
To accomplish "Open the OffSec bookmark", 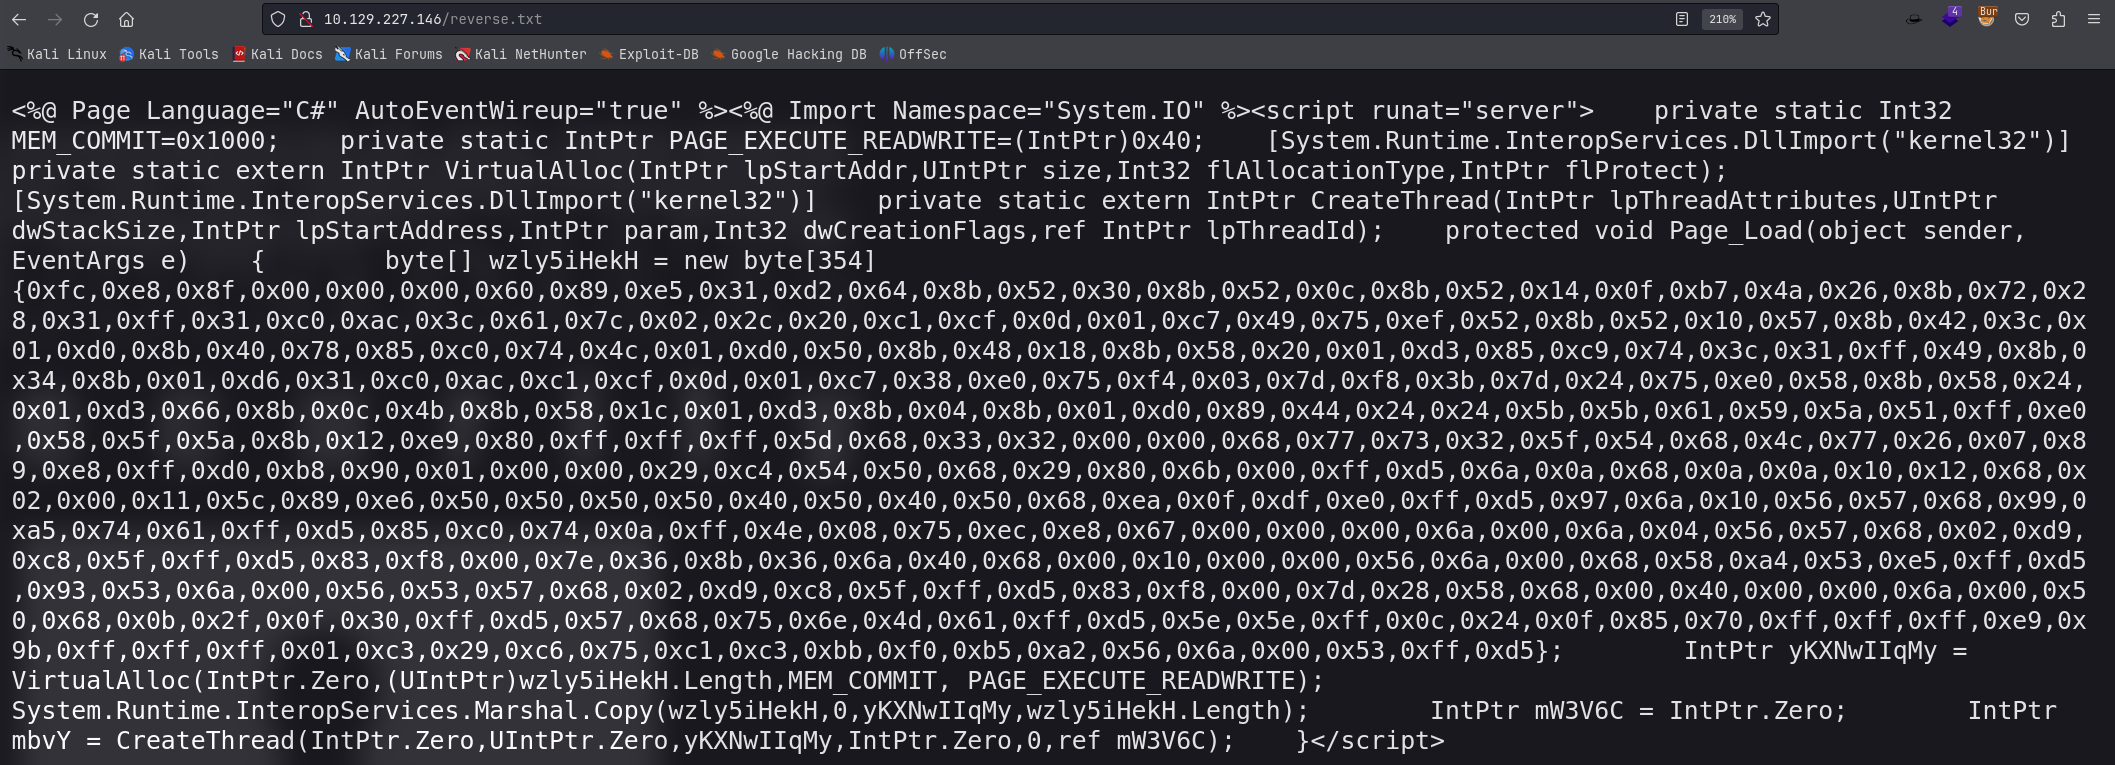I will click(x=913, y=54).
